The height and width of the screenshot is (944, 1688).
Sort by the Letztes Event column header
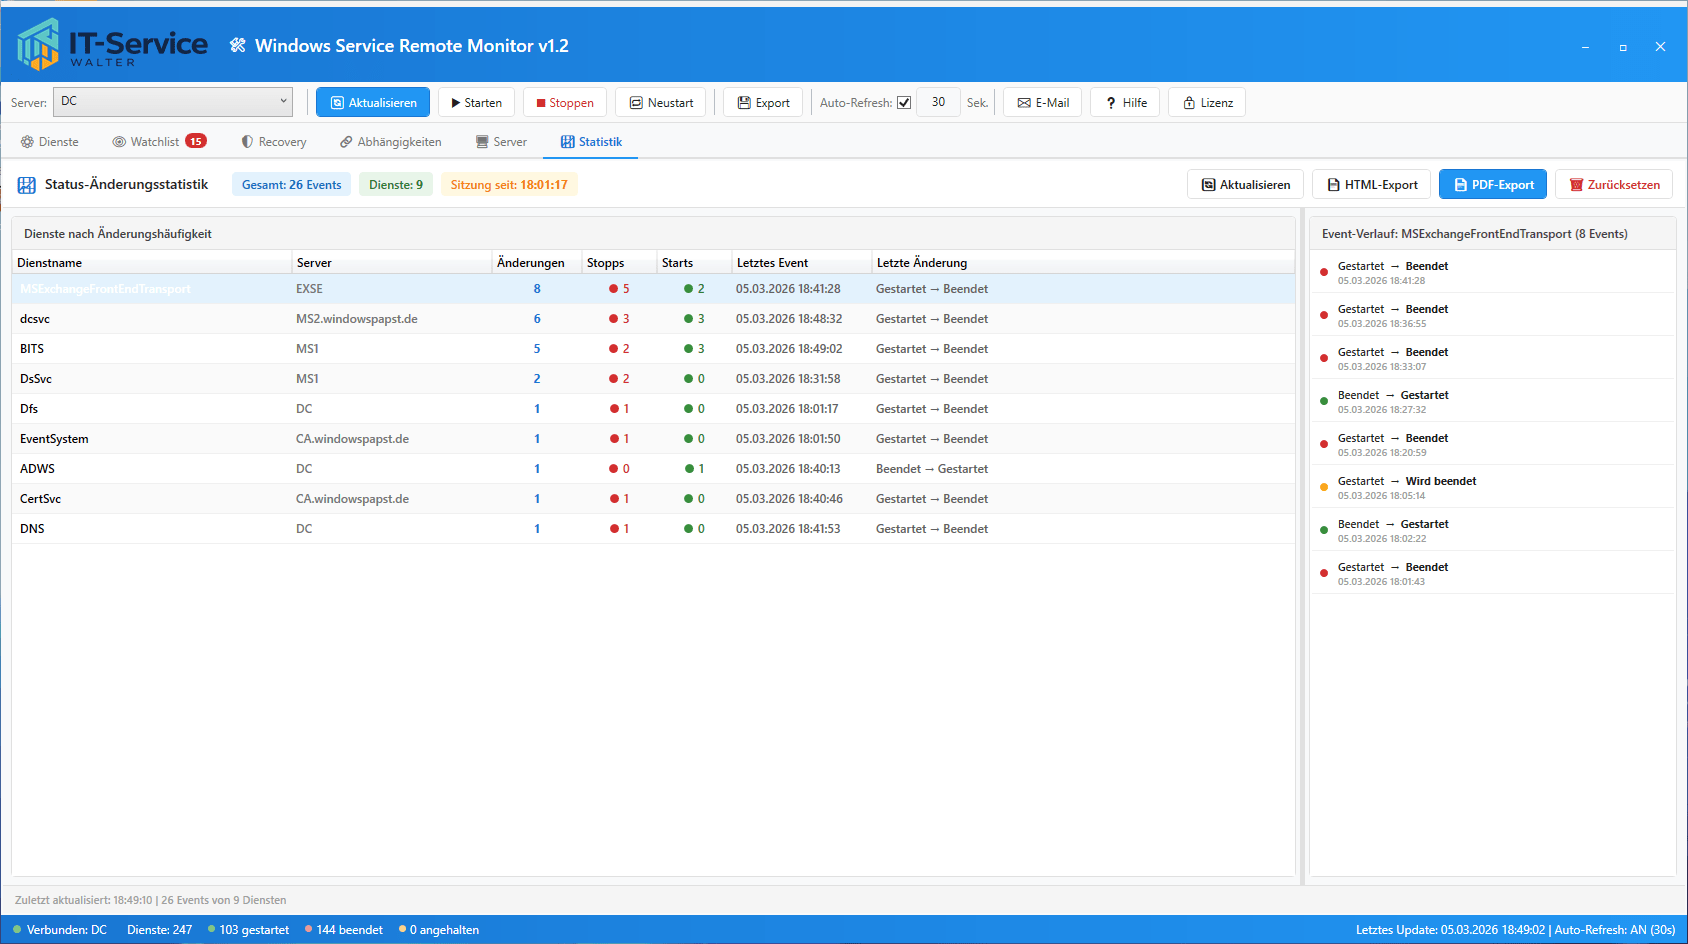[772, 263]
